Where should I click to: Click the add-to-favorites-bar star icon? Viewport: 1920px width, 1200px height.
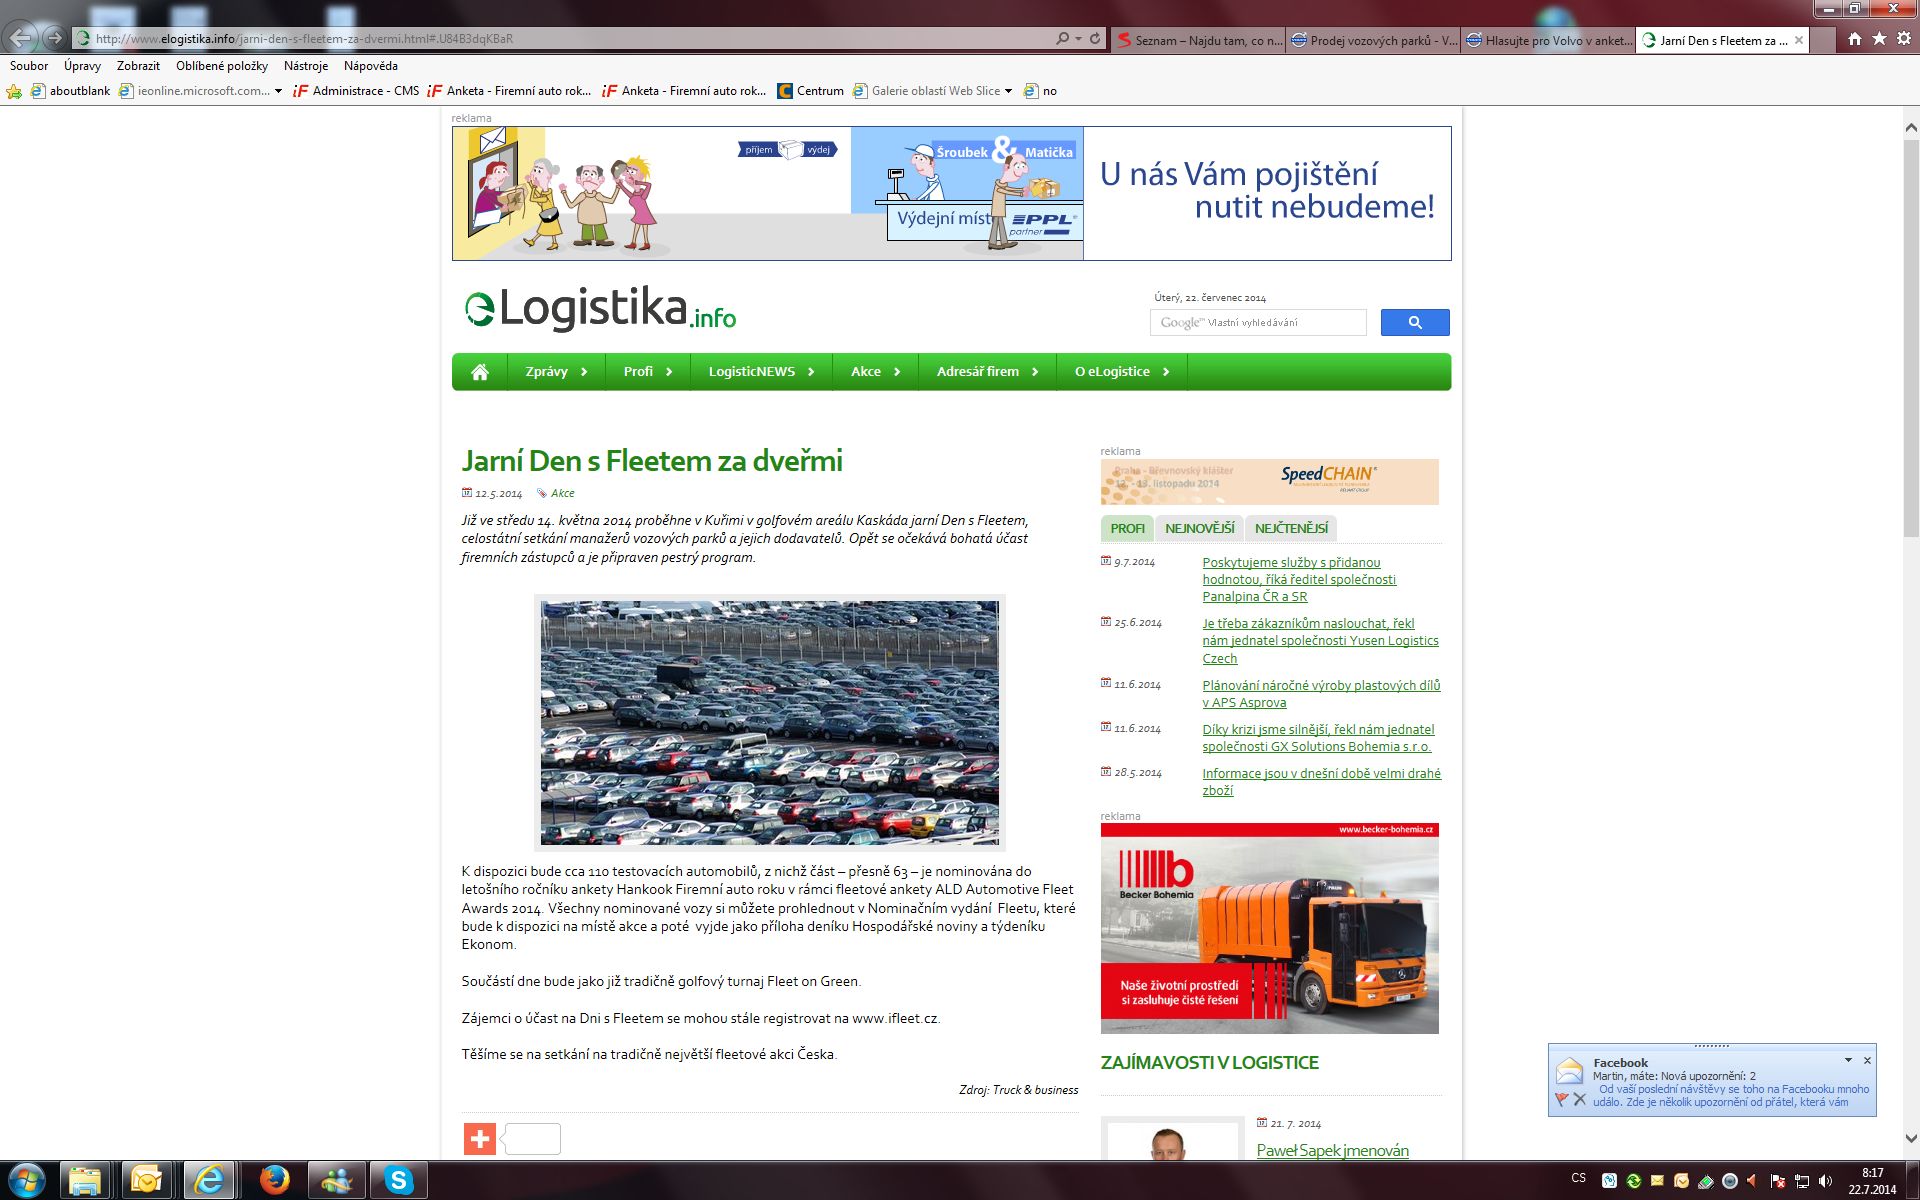14,91
